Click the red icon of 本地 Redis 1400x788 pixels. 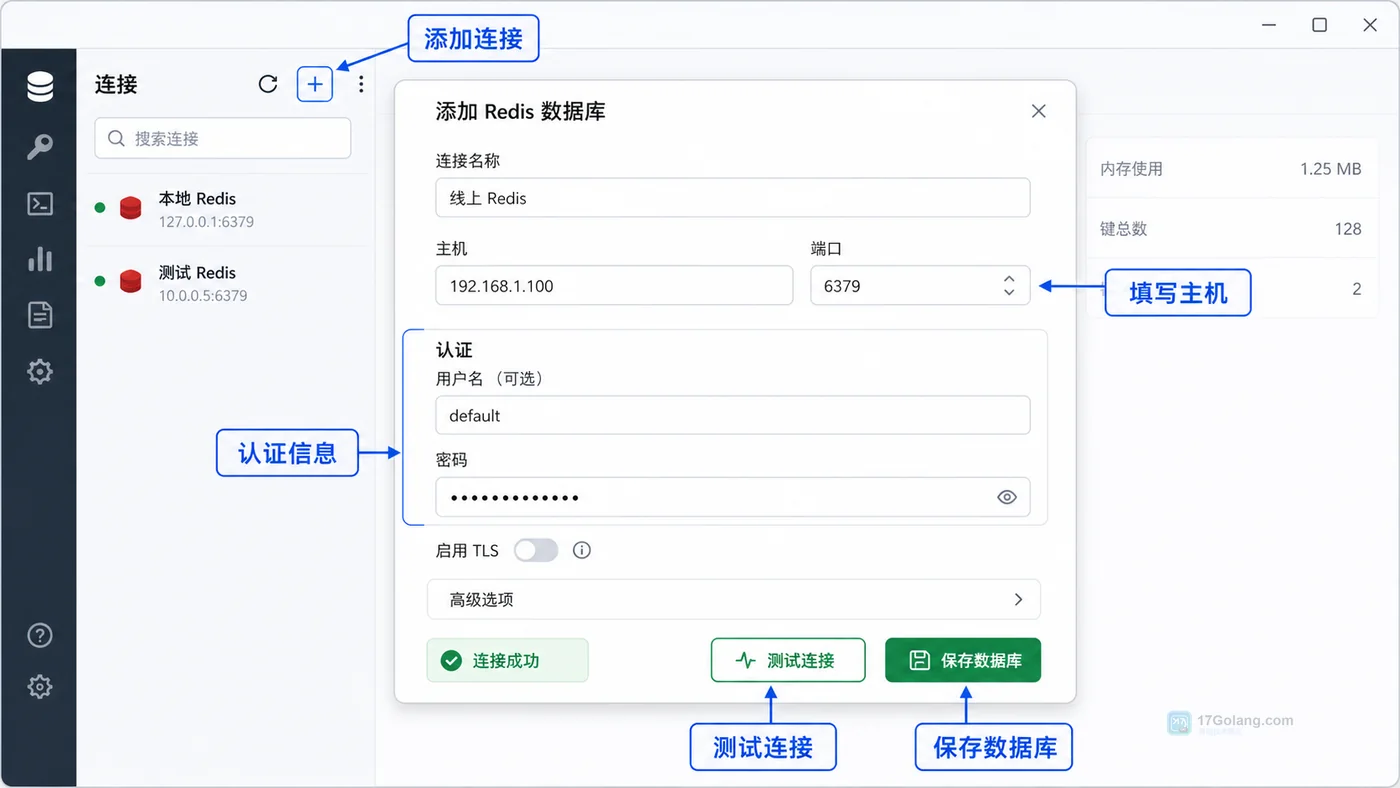(130, 208)
